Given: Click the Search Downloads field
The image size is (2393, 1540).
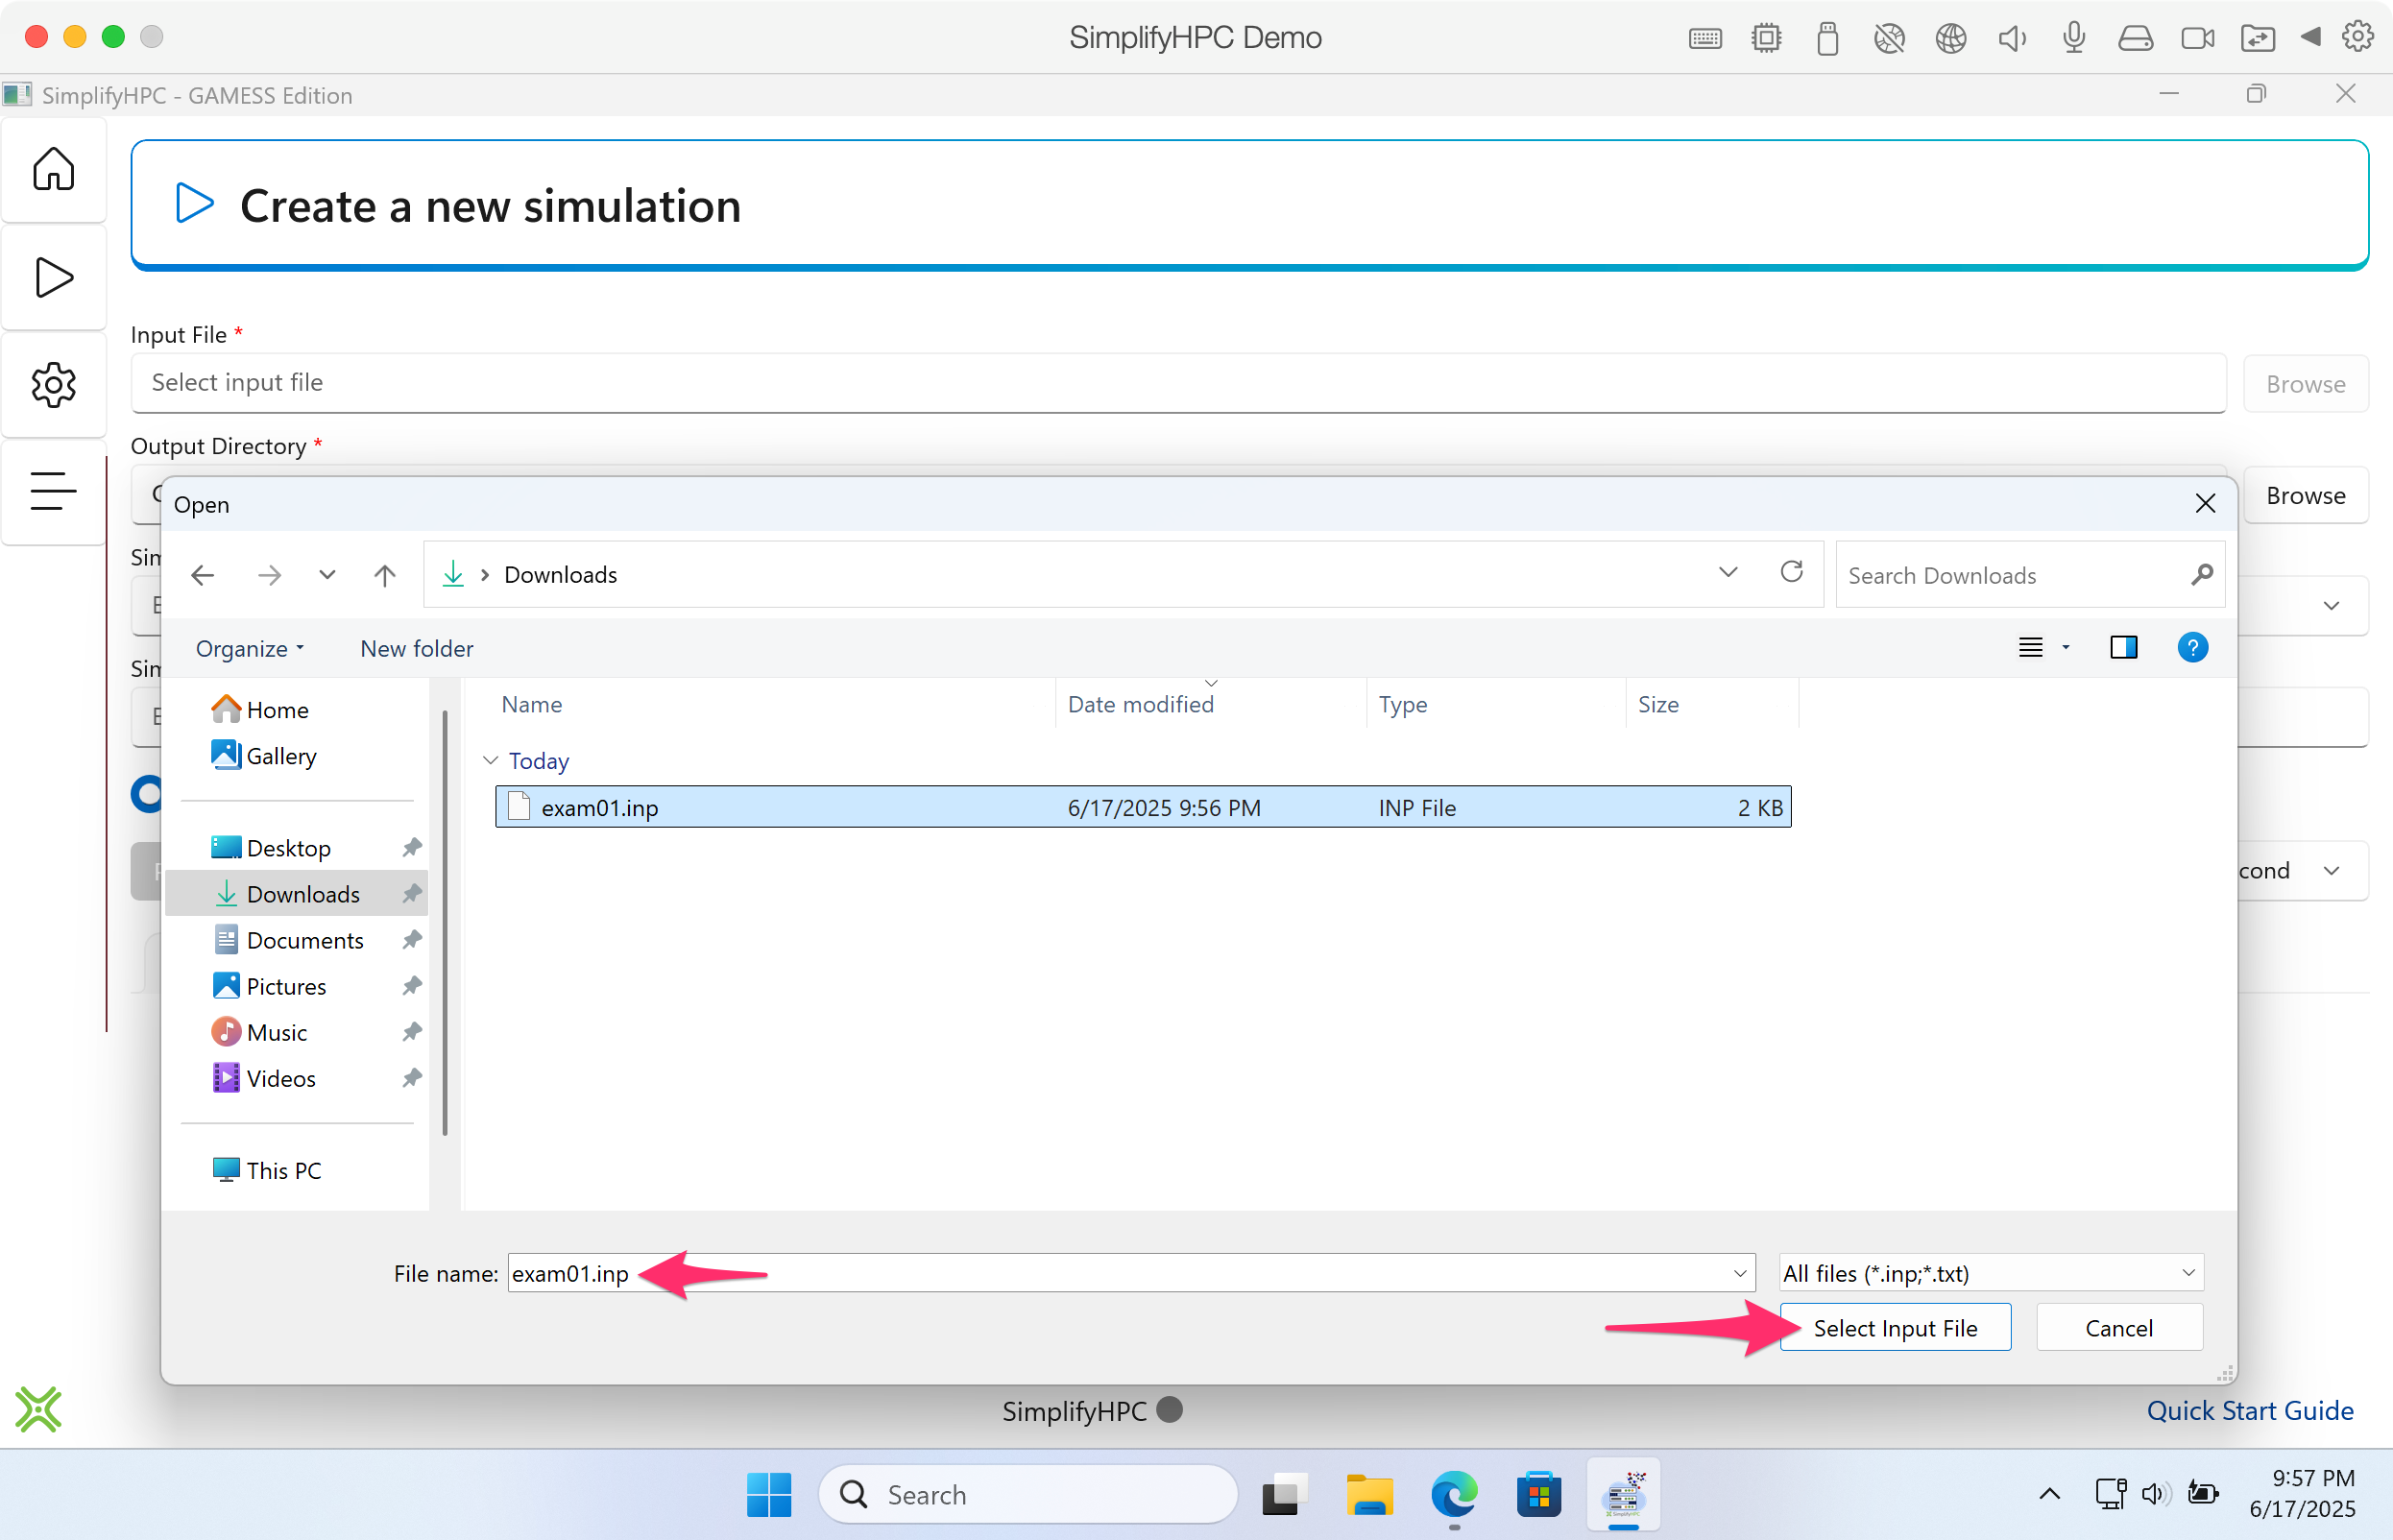Looking at the screenshot, I should pyautogui.click(x=2010, y=575).
